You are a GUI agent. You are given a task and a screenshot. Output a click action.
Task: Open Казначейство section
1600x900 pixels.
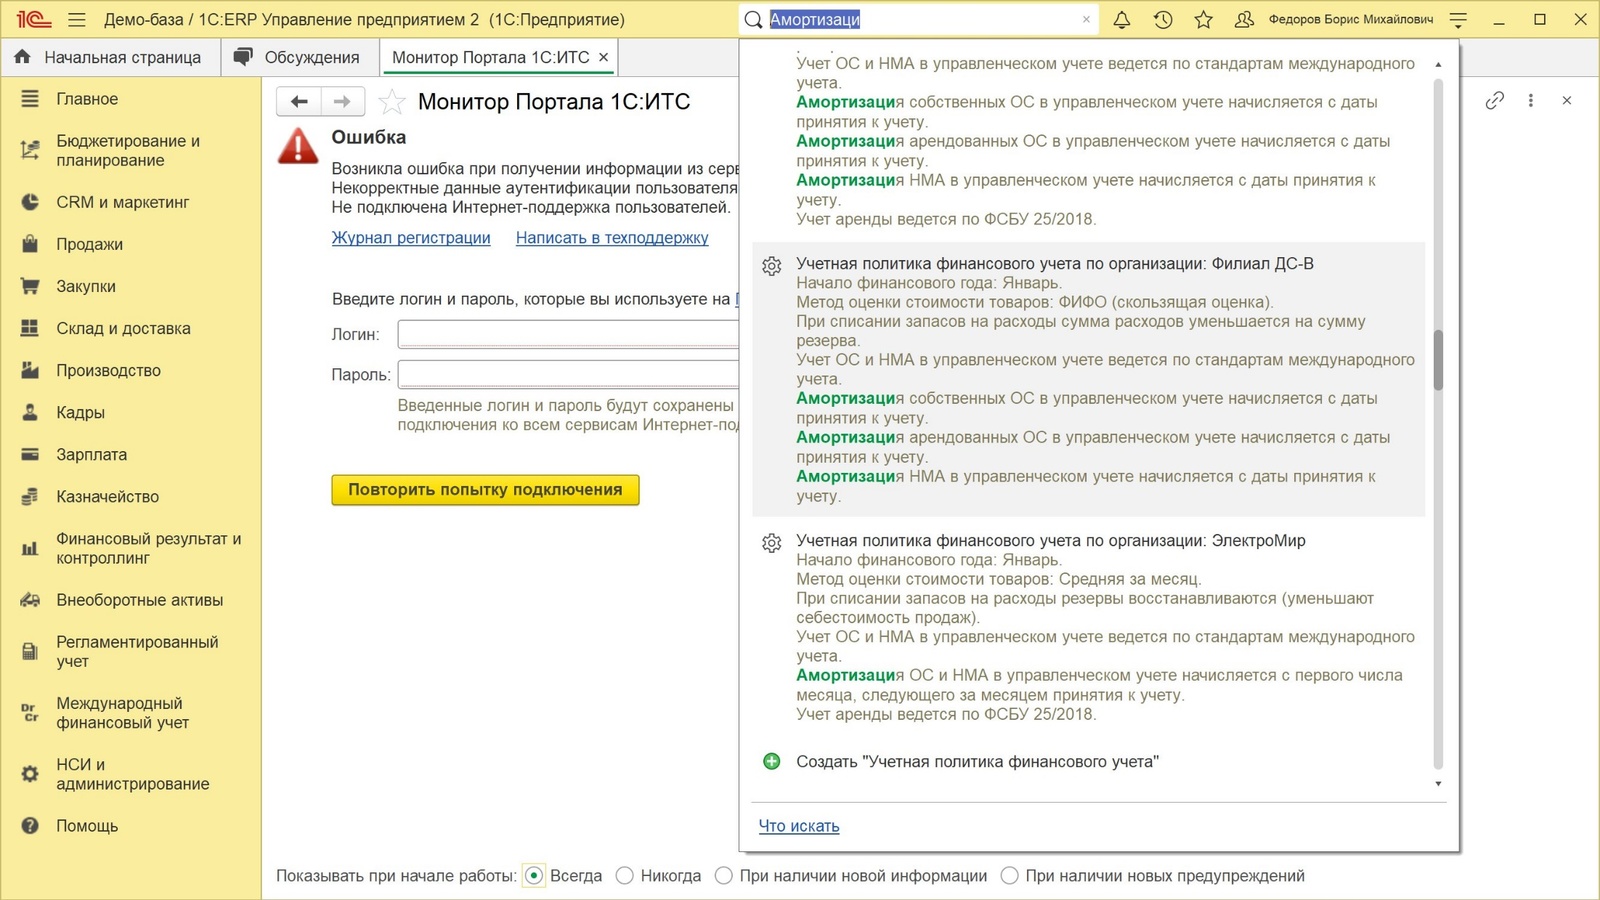point(131,496)
